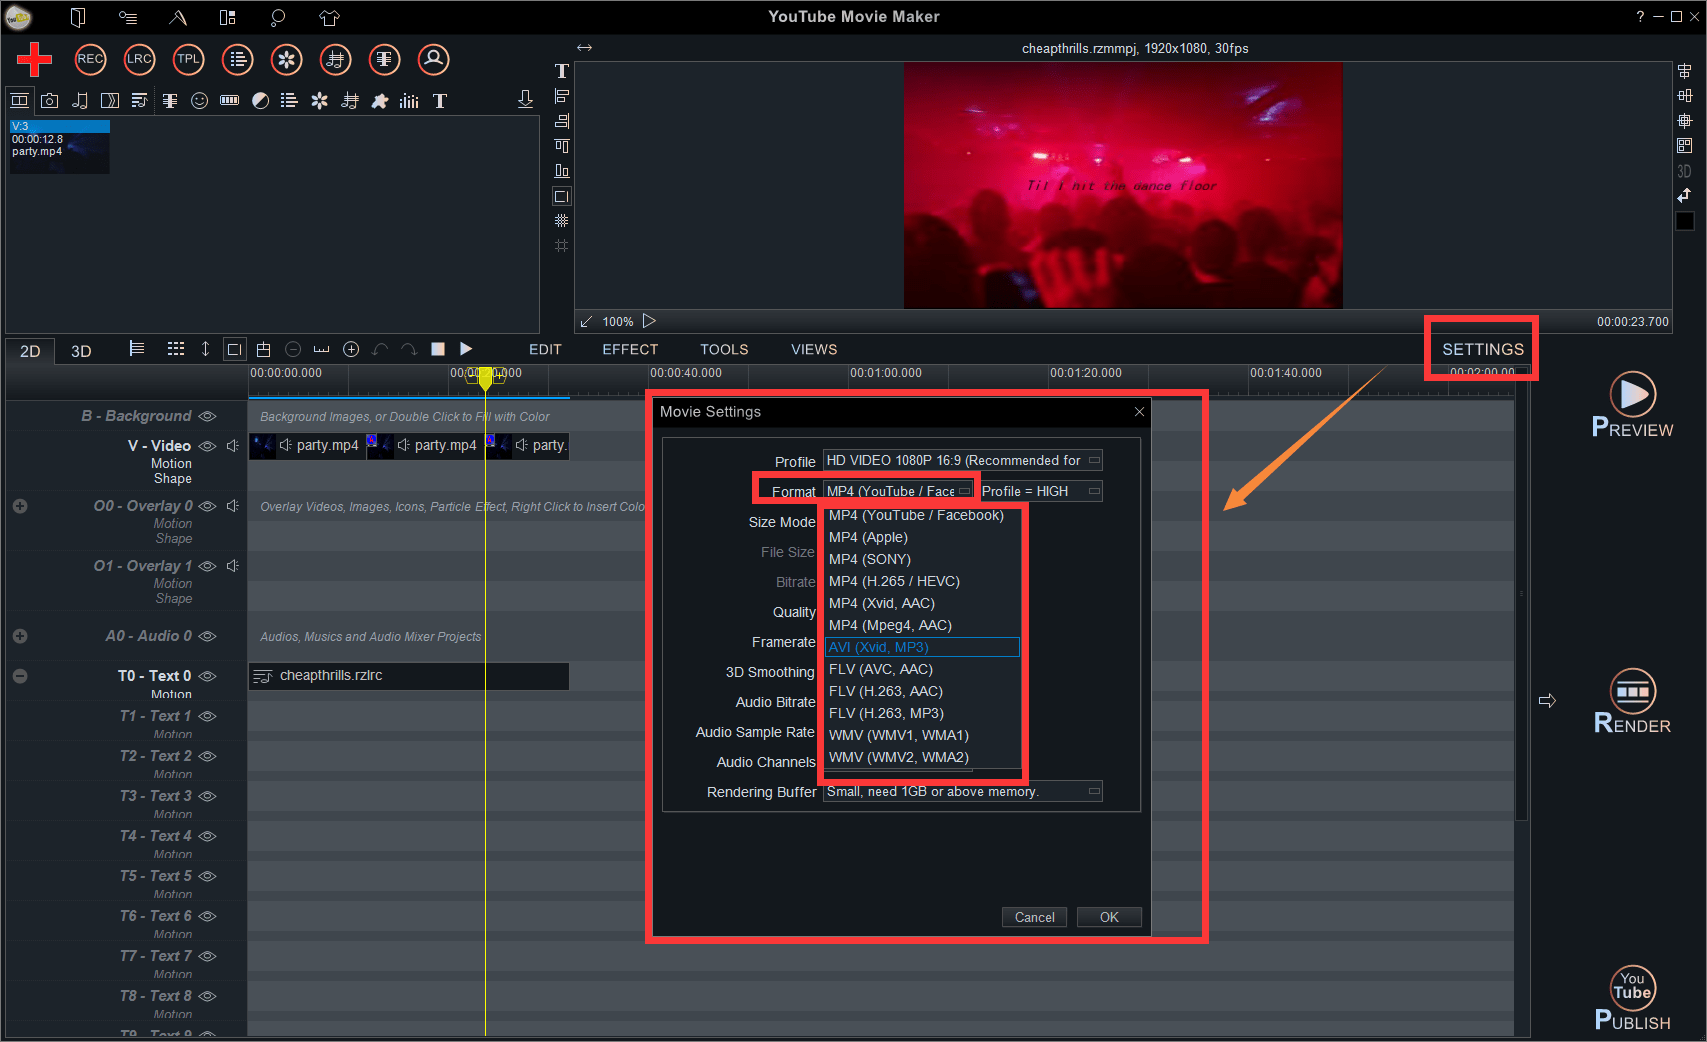The image size is (1707, 1042).
Task: Click the red plus add media icon
Action: [34, 59]
